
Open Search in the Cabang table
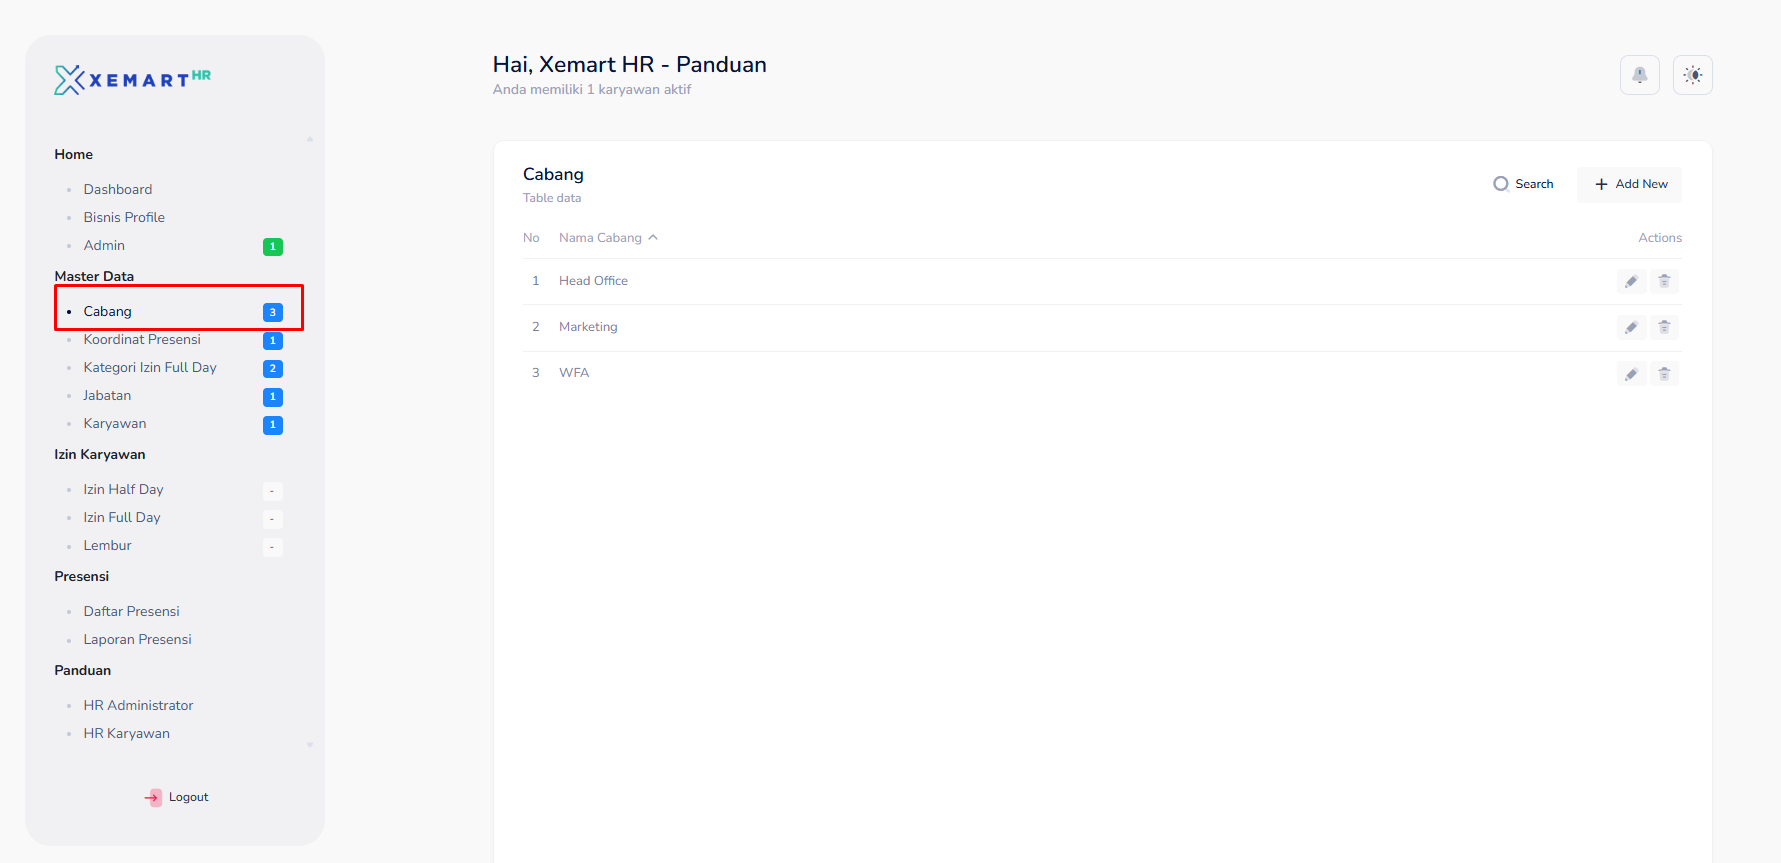pos(1523,184)
